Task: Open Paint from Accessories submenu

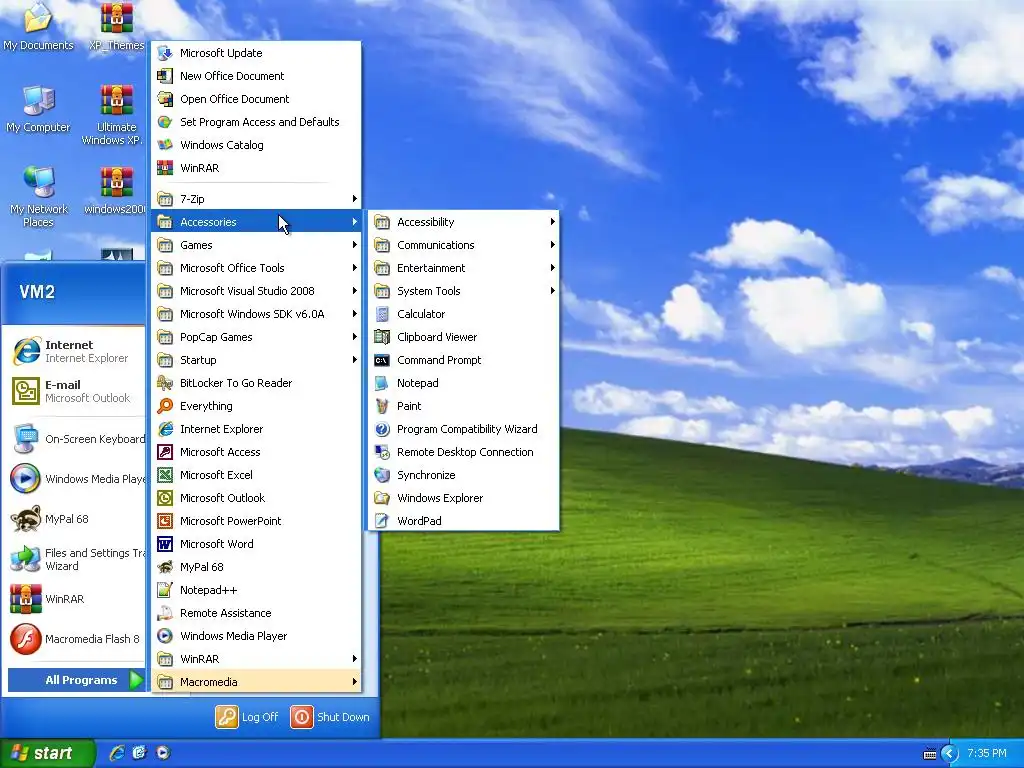Action: tap(464, 406)
